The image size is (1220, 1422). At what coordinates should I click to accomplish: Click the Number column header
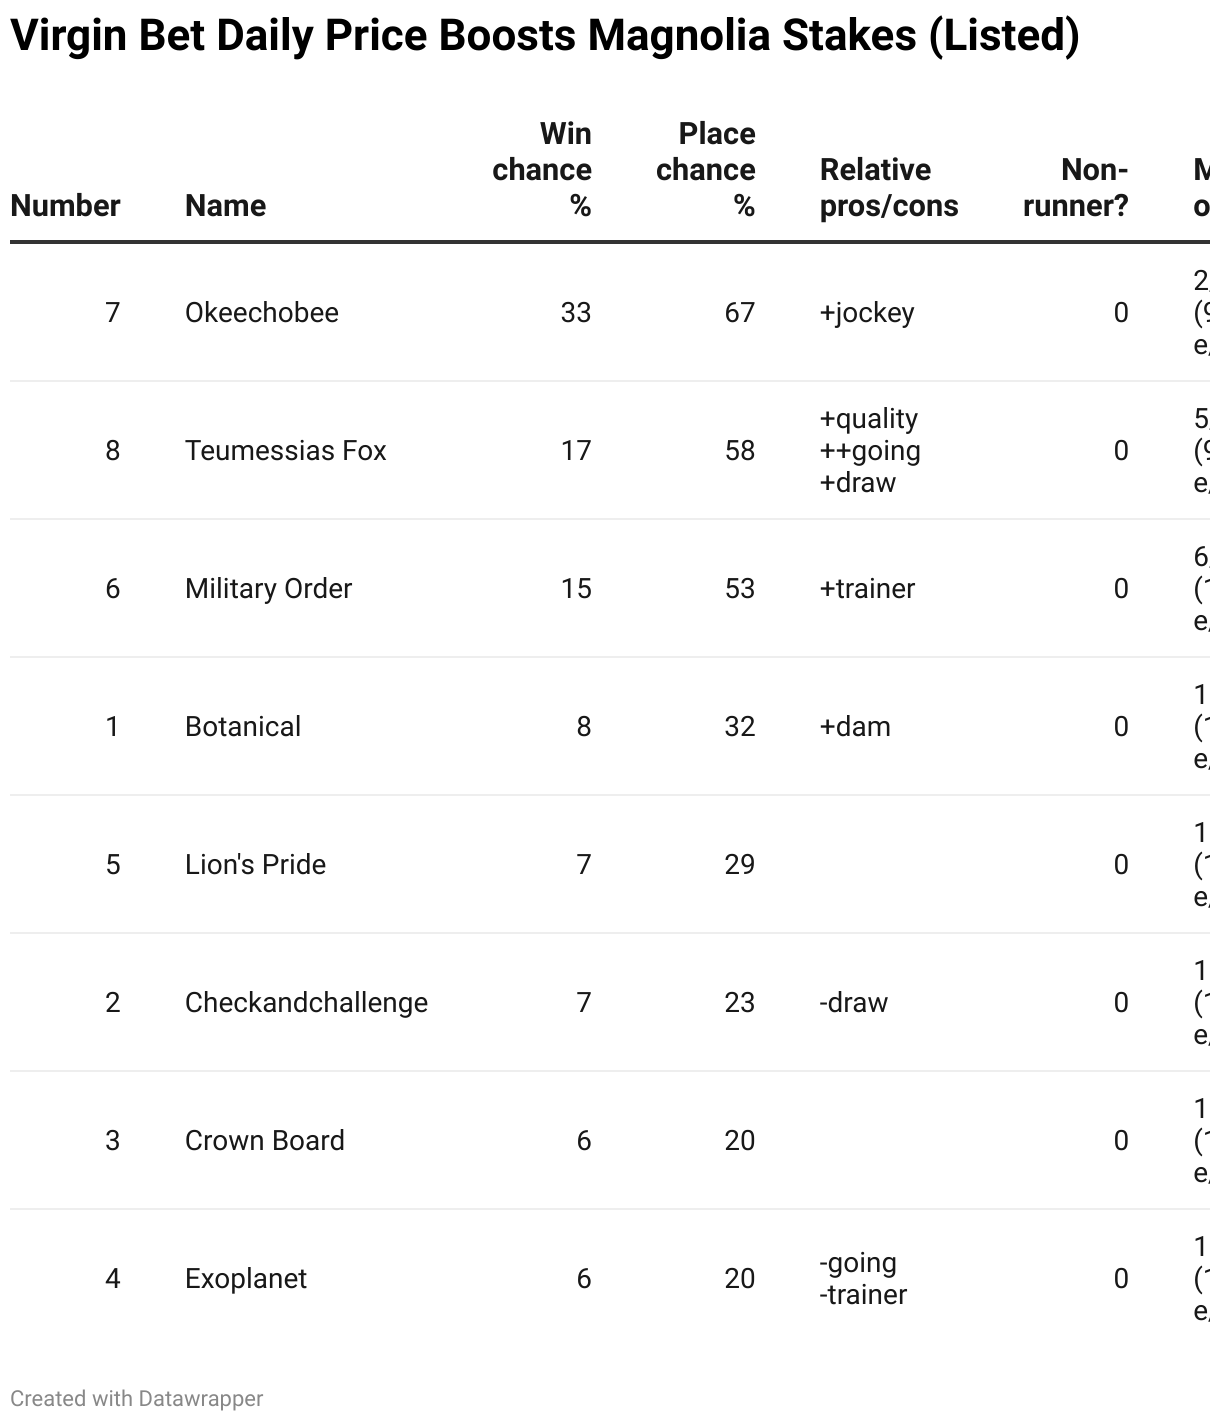(x=65, y=206)
